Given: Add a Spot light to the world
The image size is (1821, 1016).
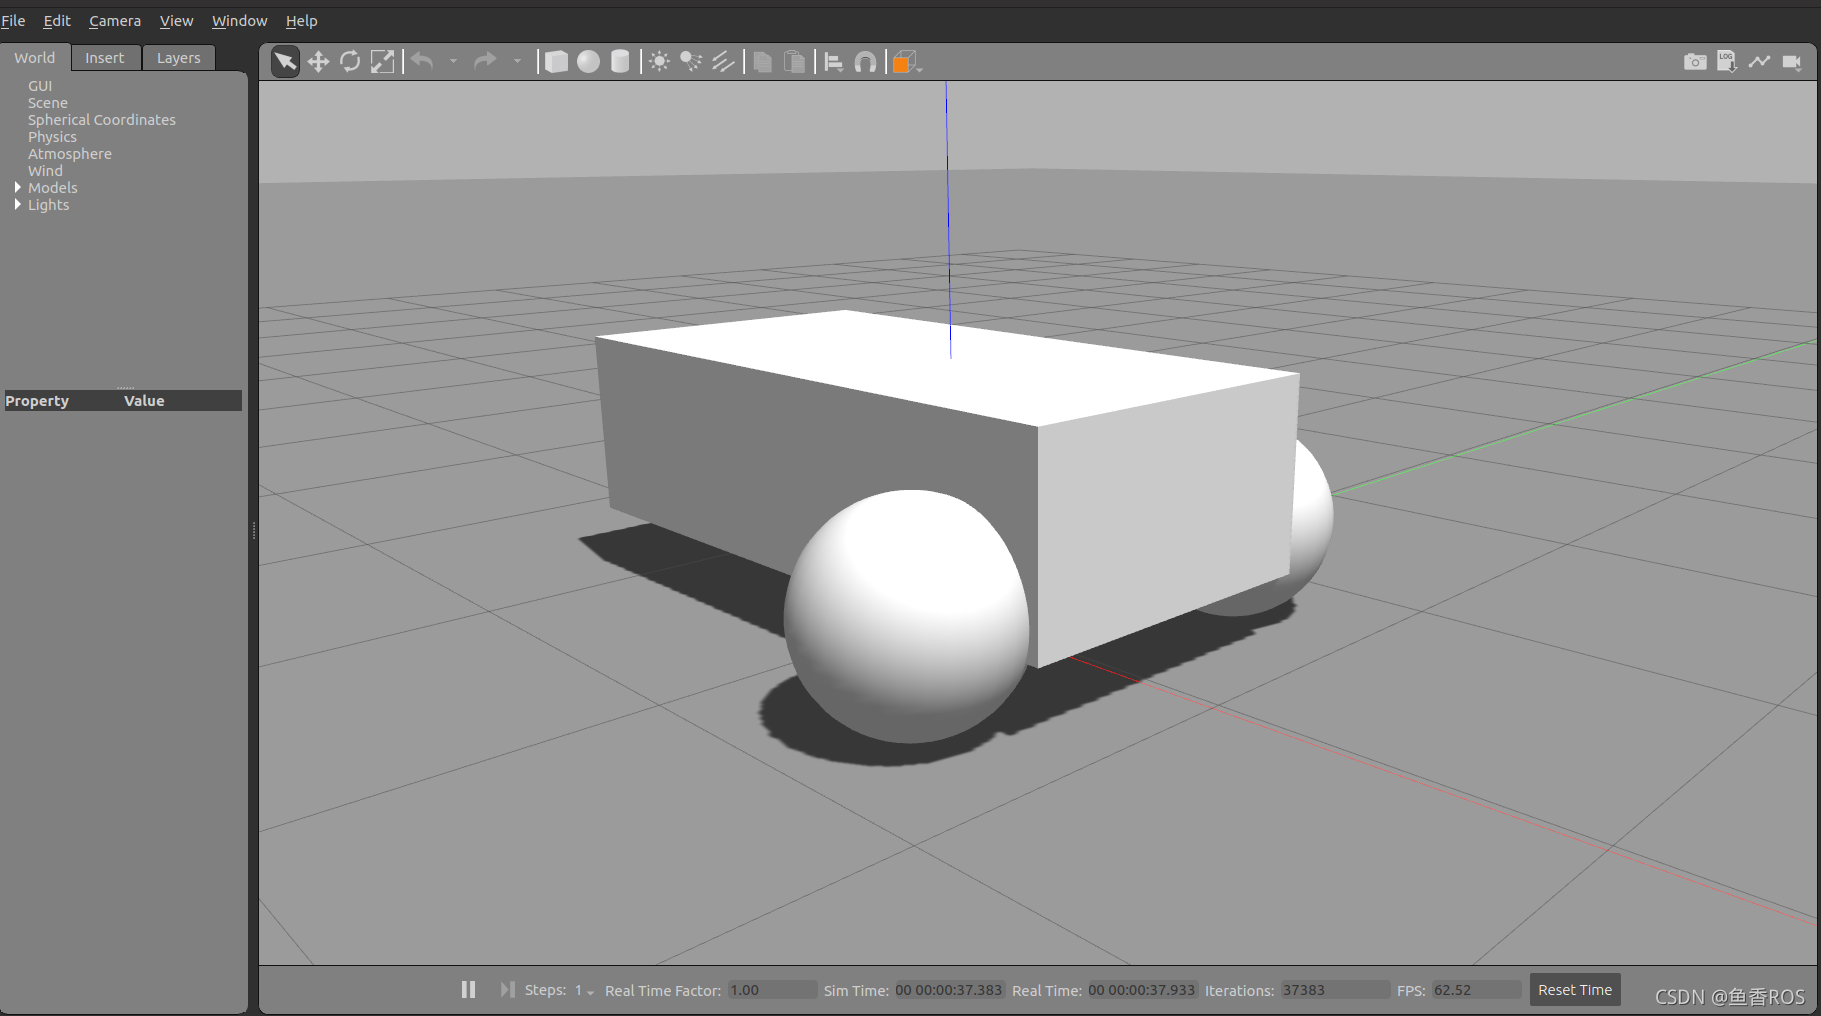Looking at the screenshot, I should click(x=691, y=61).
